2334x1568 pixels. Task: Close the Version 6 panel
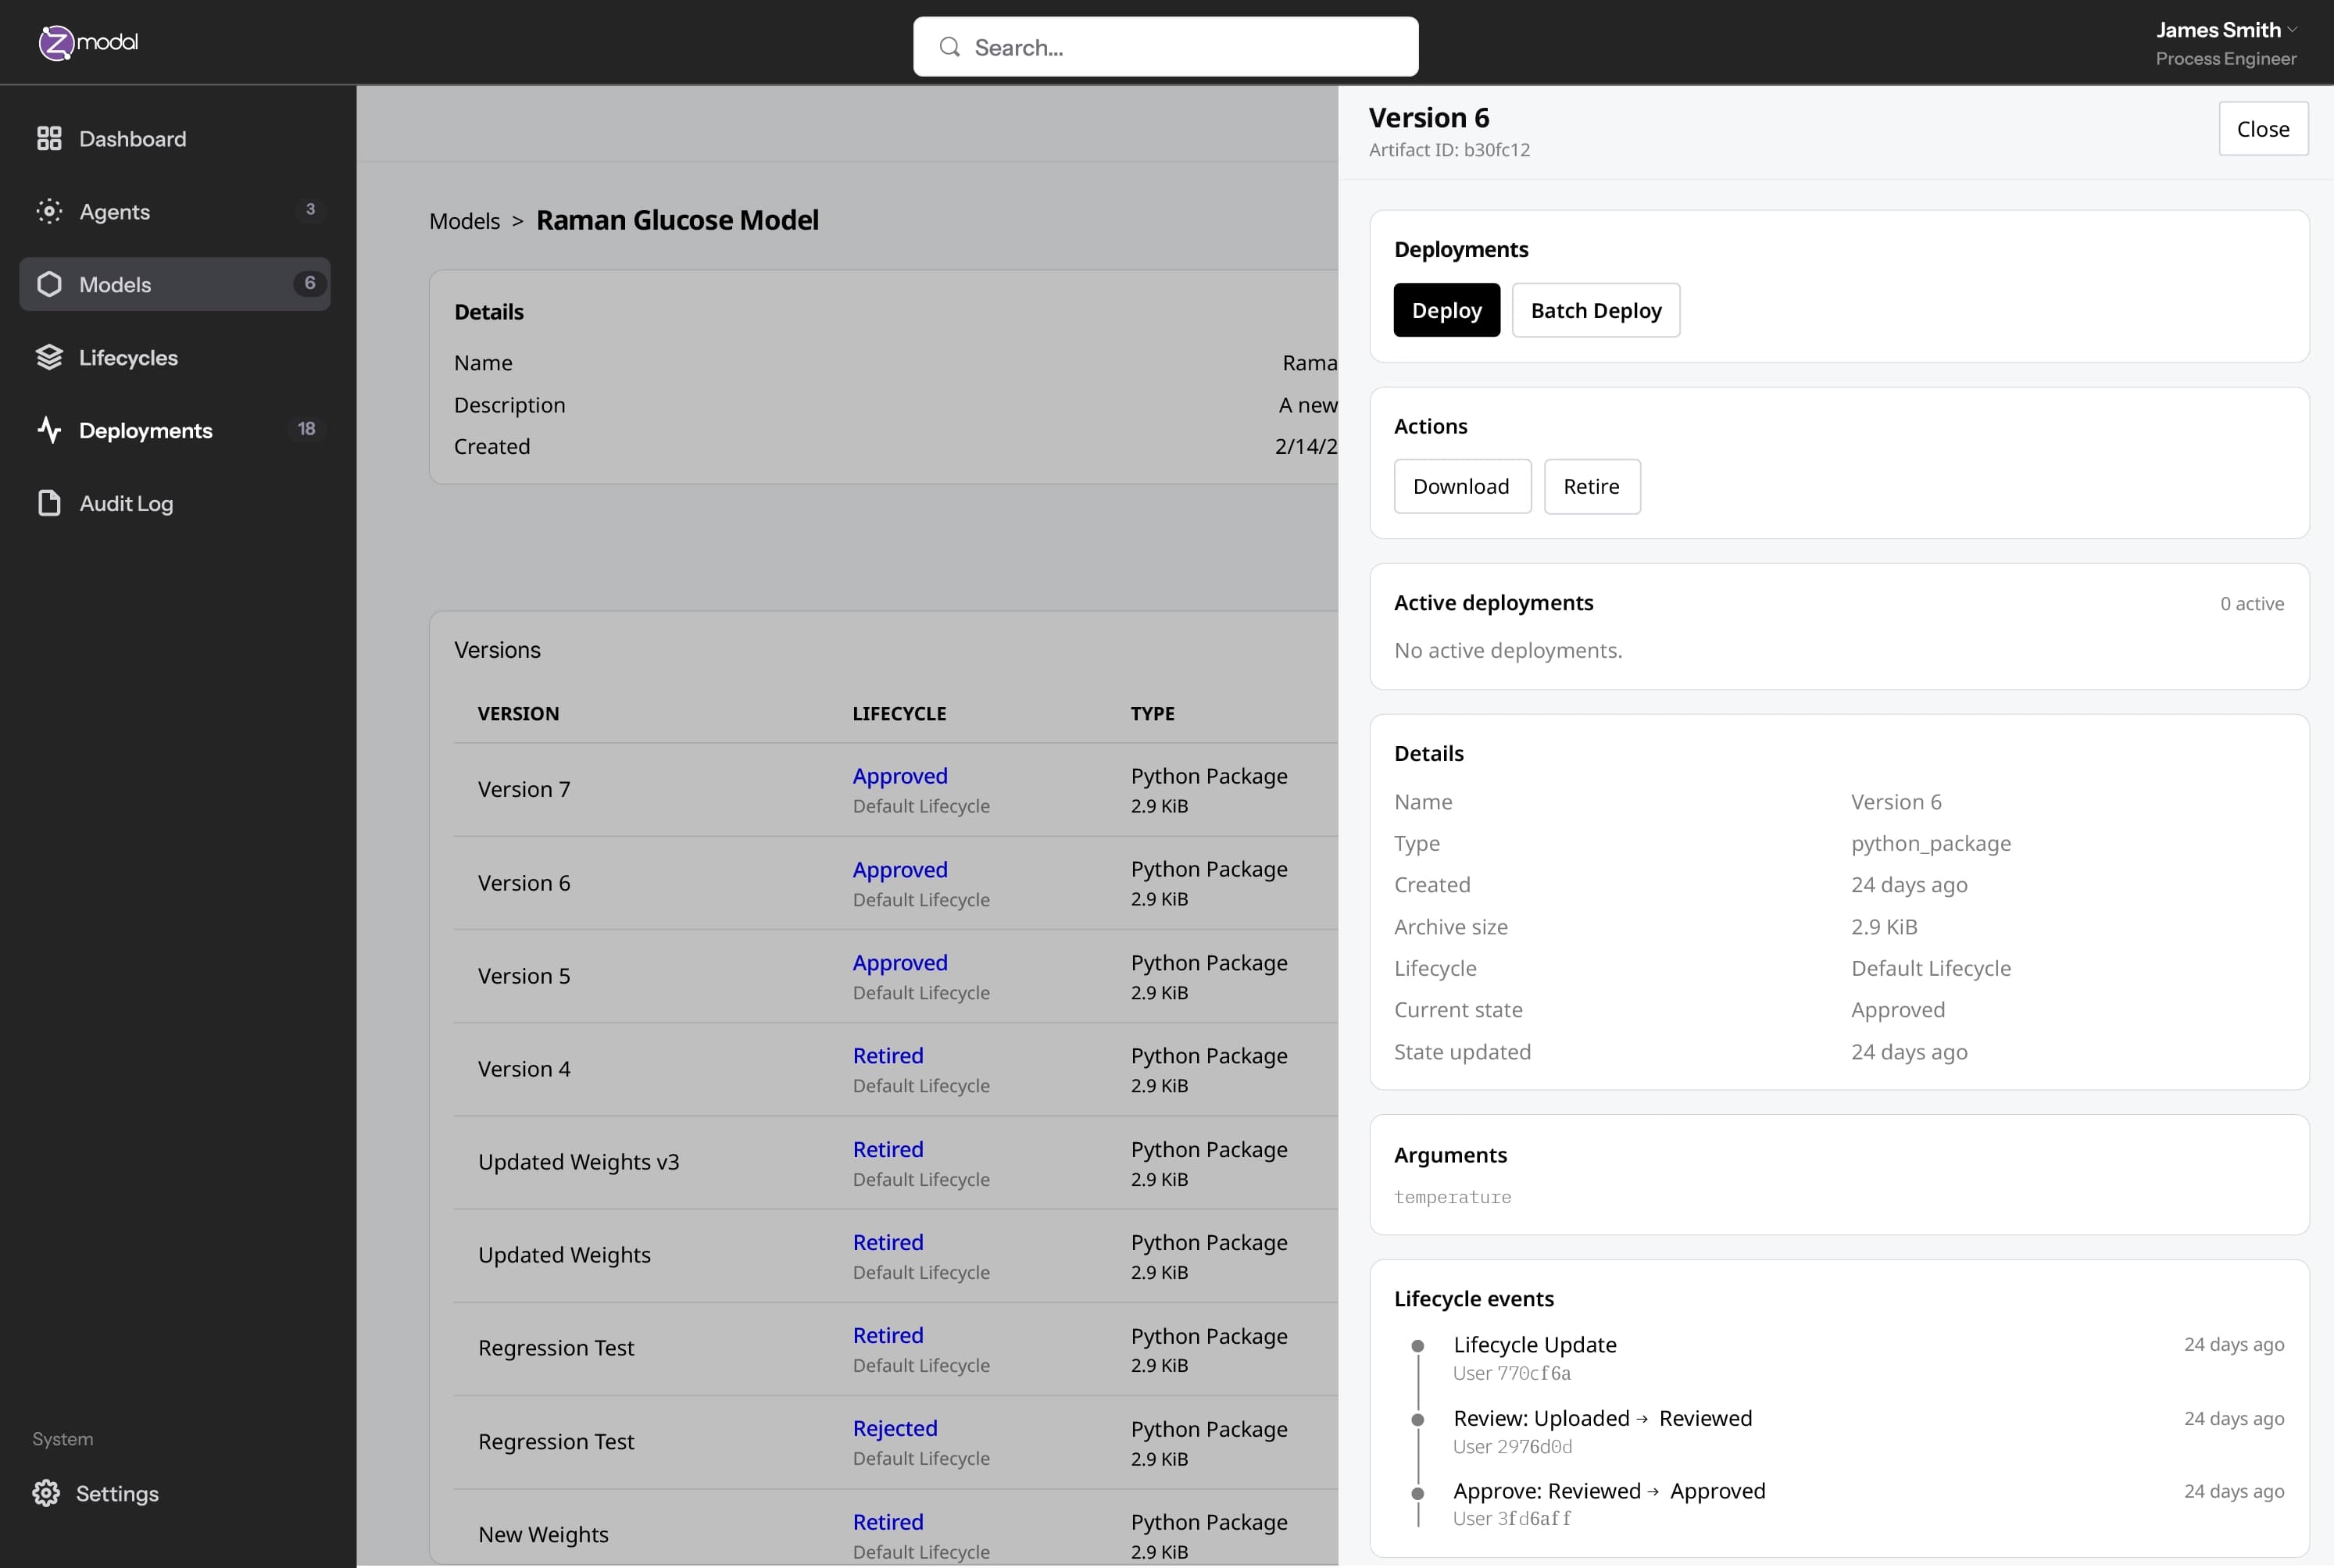2263,129
